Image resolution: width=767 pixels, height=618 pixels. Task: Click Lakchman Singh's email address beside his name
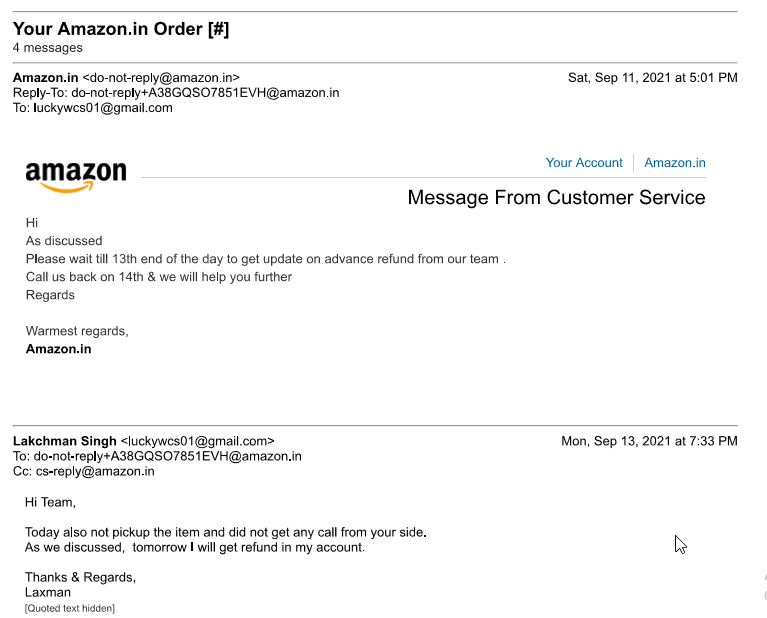tap(197, 441)
